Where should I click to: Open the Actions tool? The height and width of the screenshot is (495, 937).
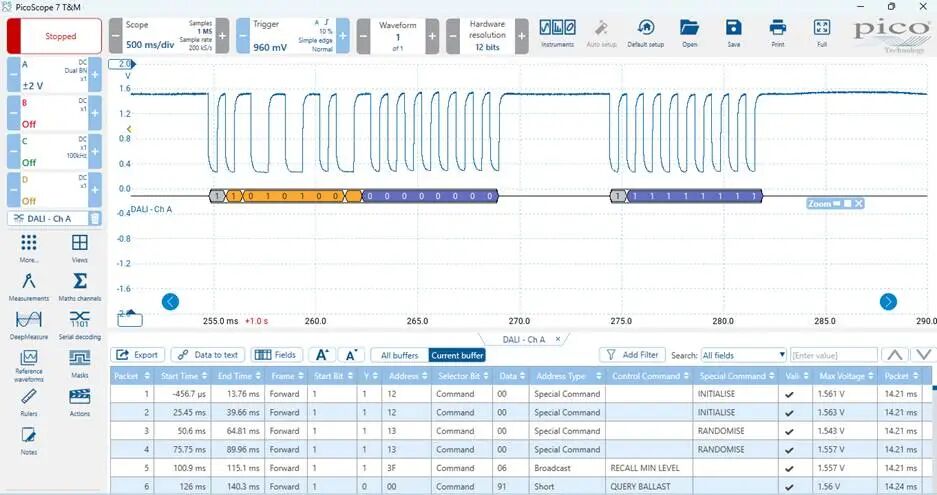[79, 402]
